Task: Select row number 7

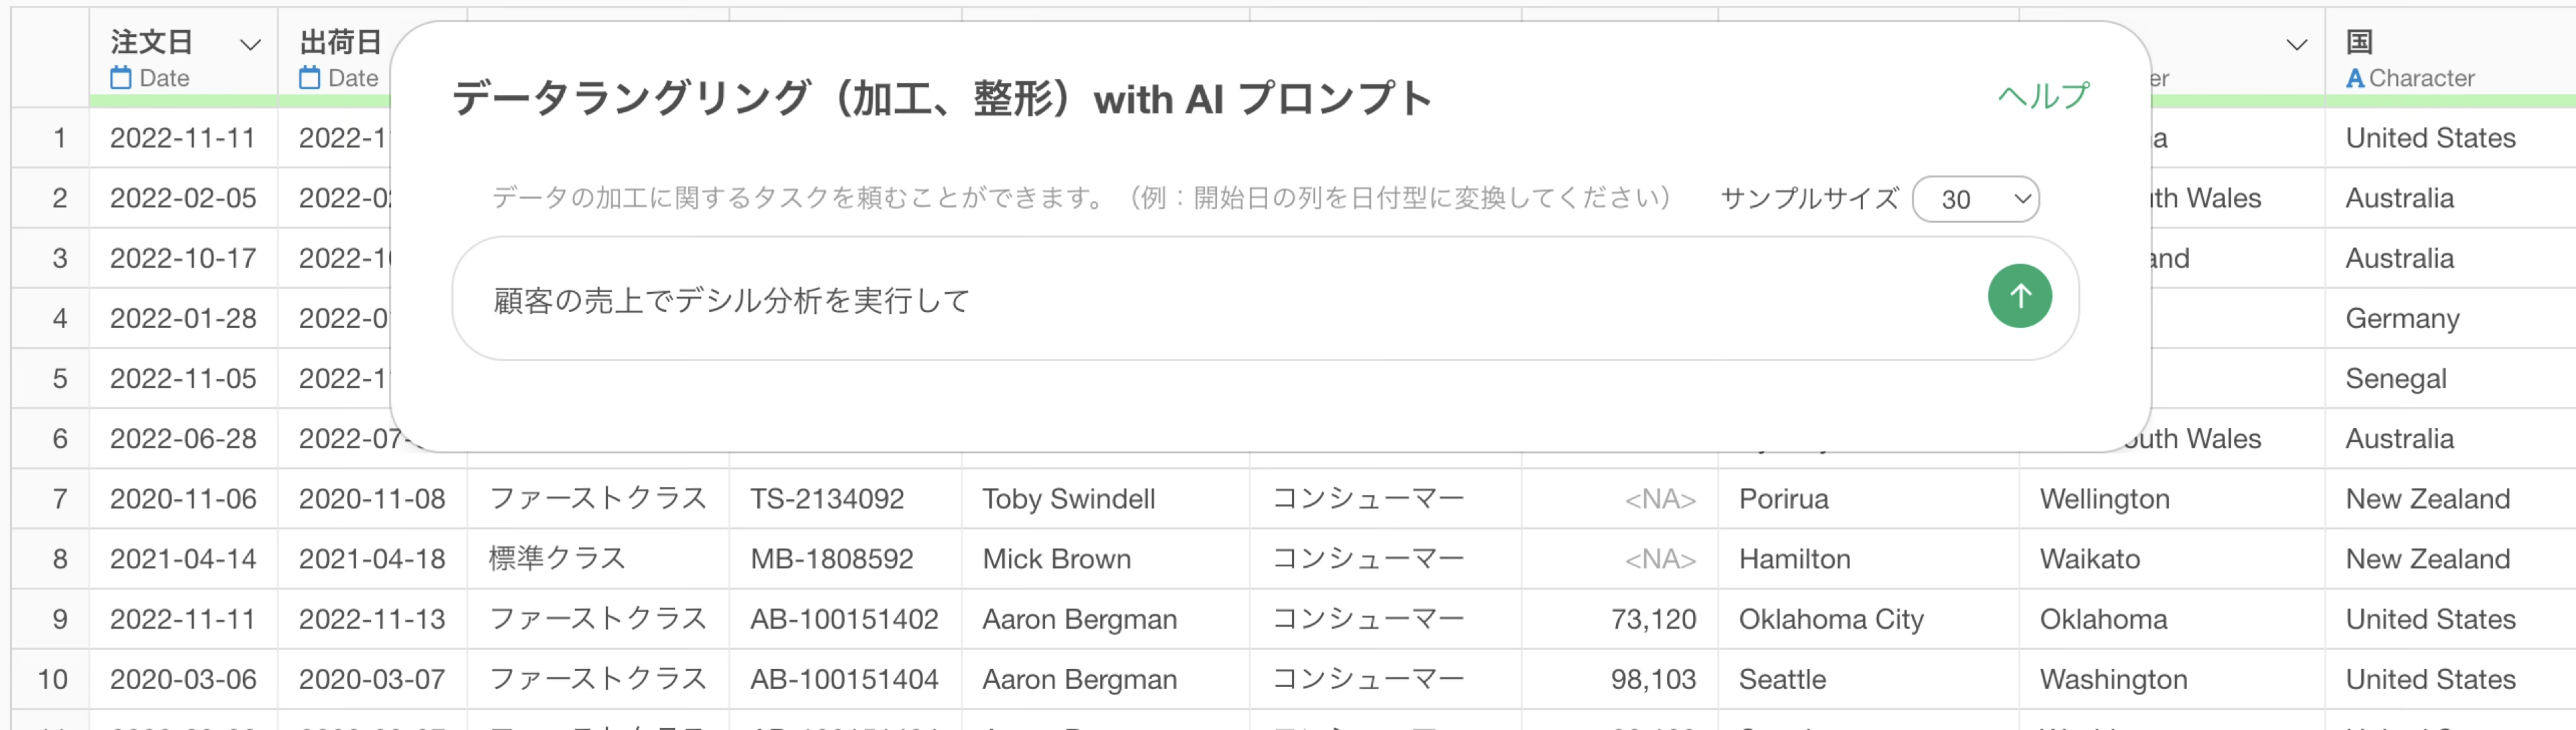Action: coord(60,499)
